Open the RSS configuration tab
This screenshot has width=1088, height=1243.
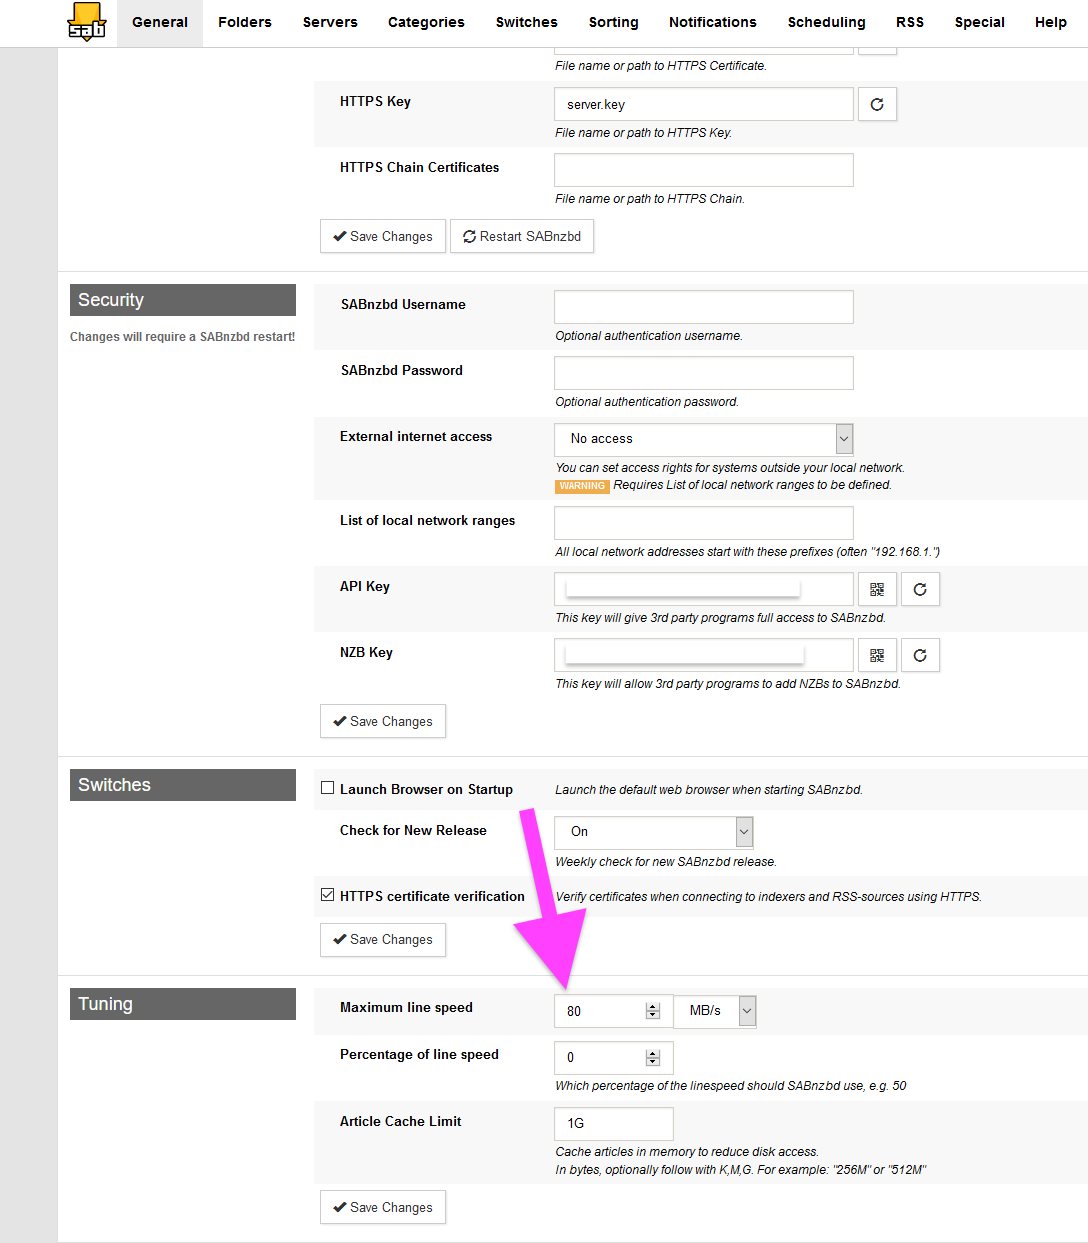(x=910, y=22)
